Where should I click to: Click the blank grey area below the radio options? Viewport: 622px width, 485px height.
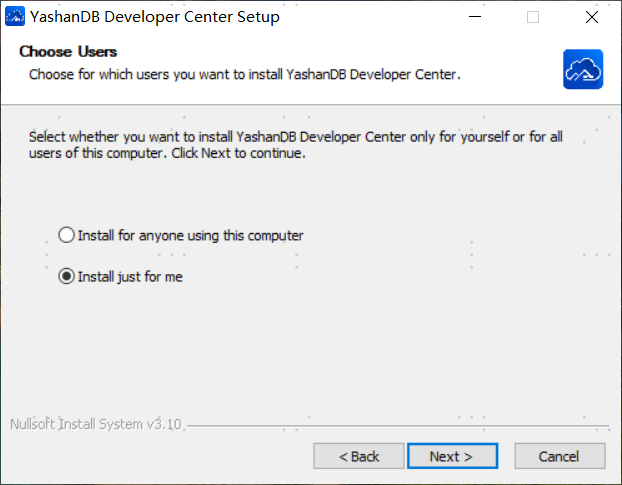pos(310,350)
